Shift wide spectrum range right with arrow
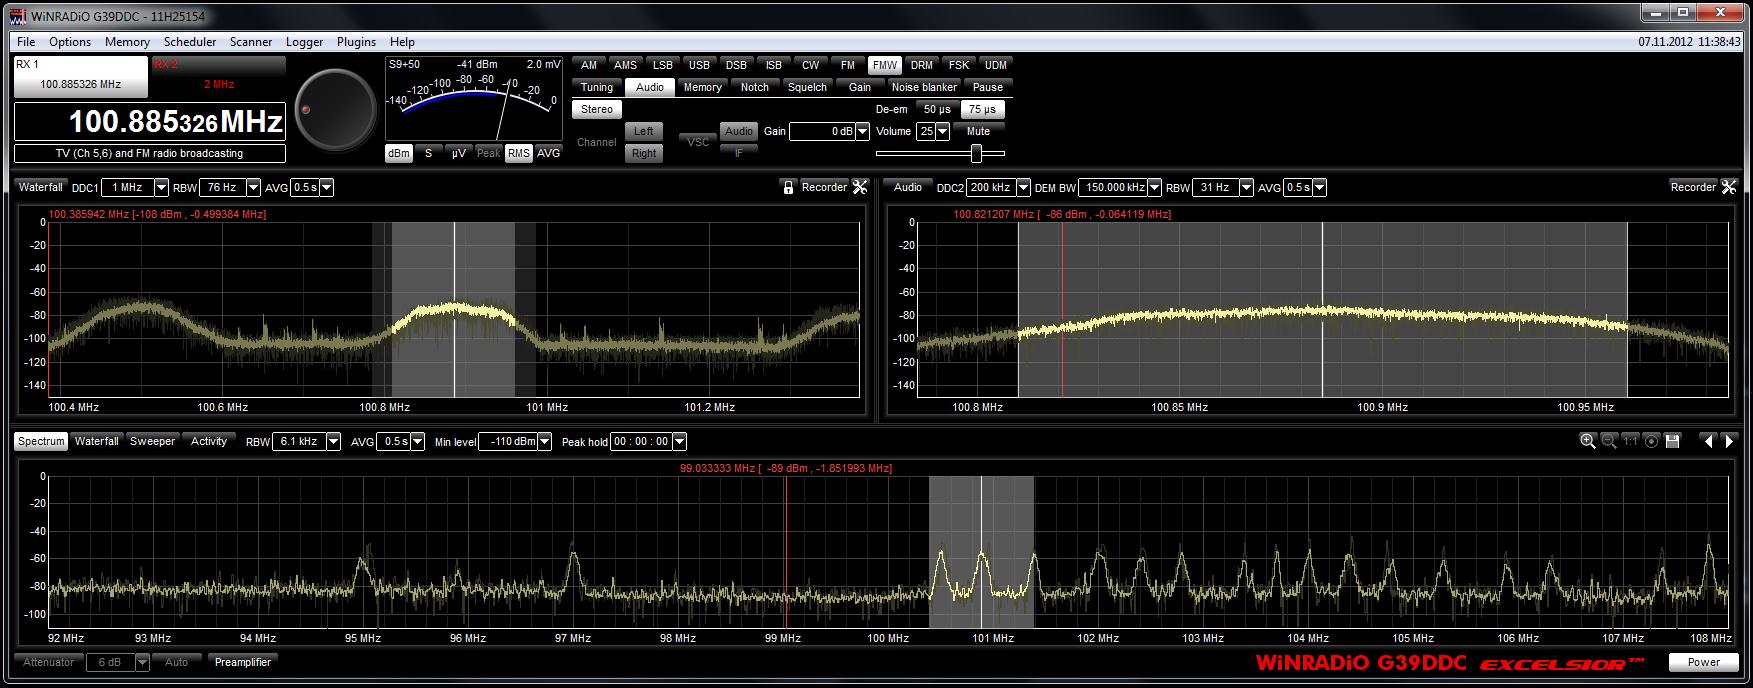Screen dimensions: 1753x688 (x=1729, y=441)
